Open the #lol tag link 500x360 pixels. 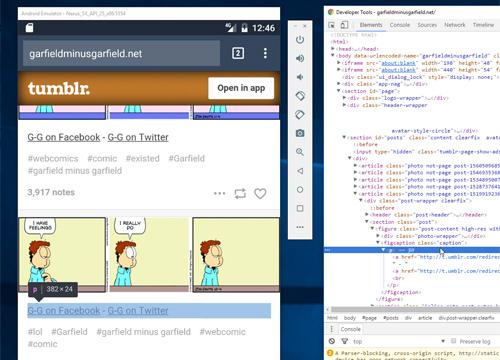35,332
